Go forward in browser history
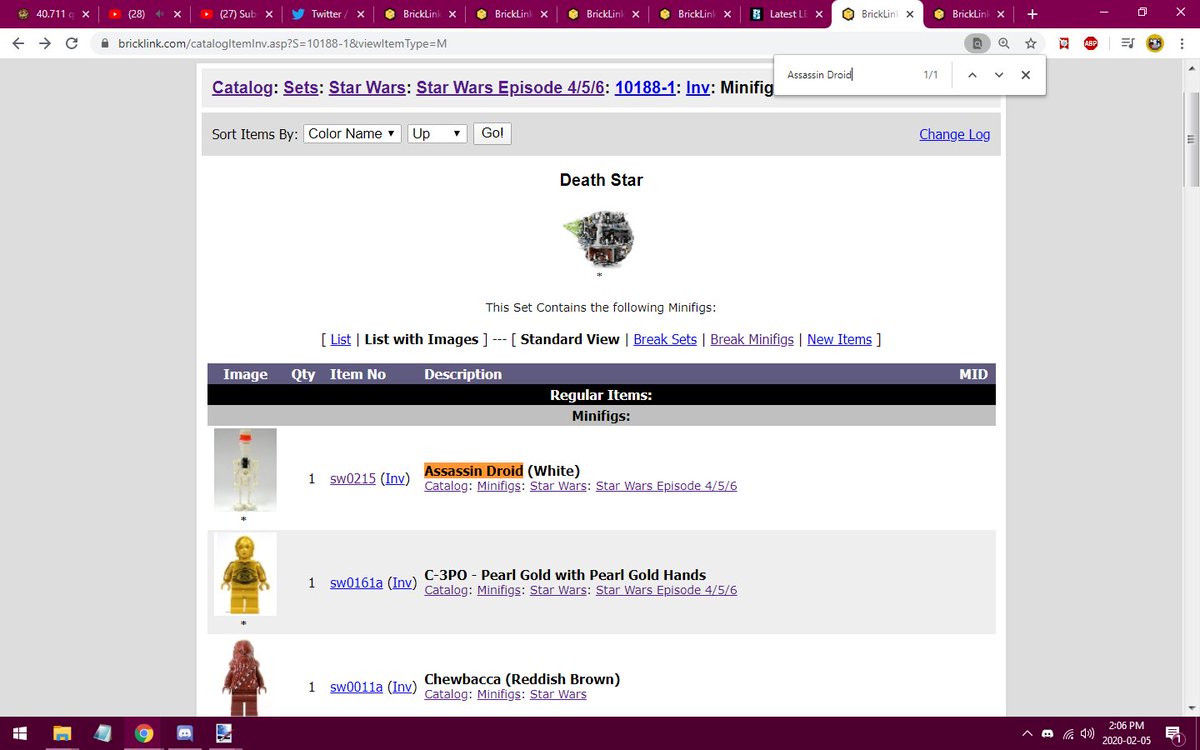 [45, 44]
